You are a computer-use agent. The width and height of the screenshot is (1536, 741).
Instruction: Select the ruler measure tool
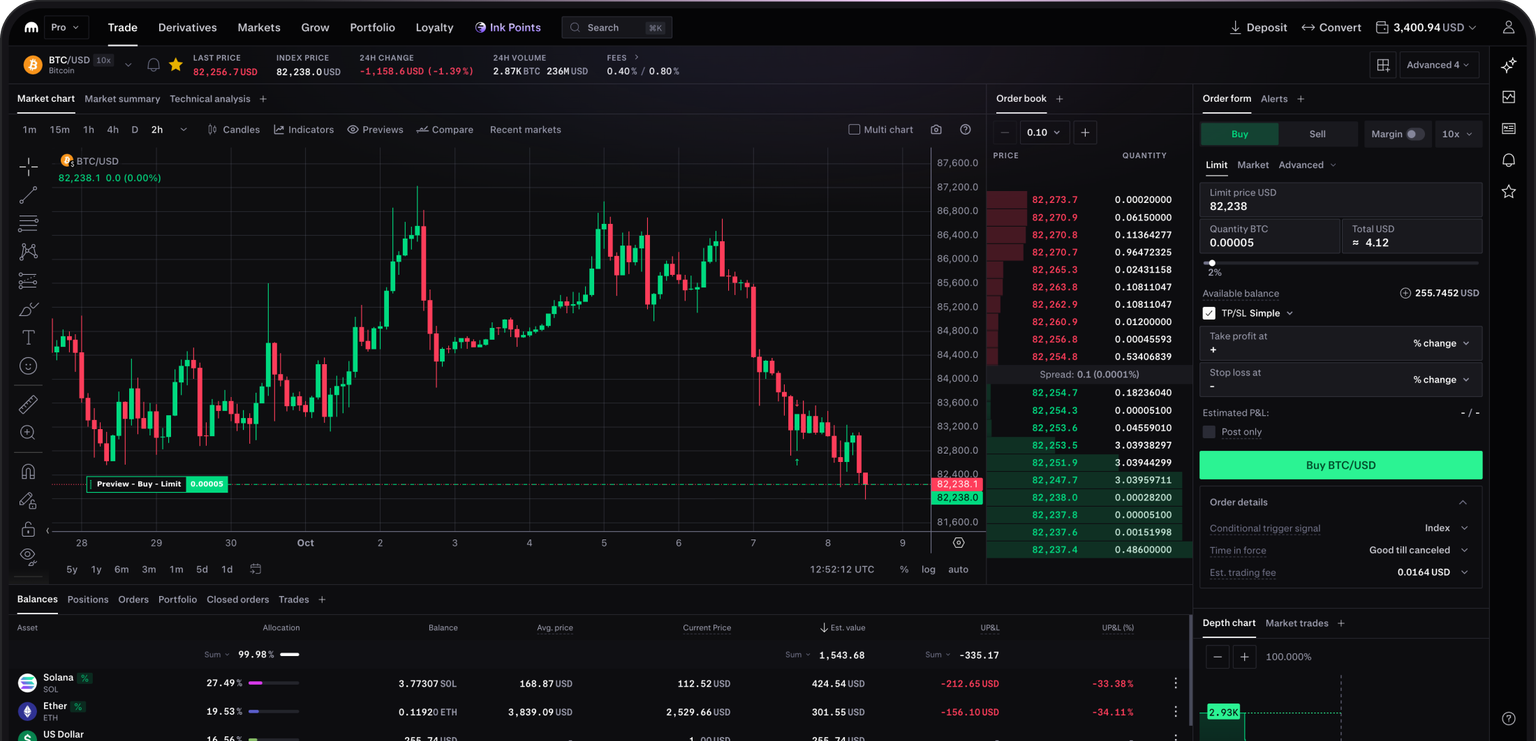point(28,404)
